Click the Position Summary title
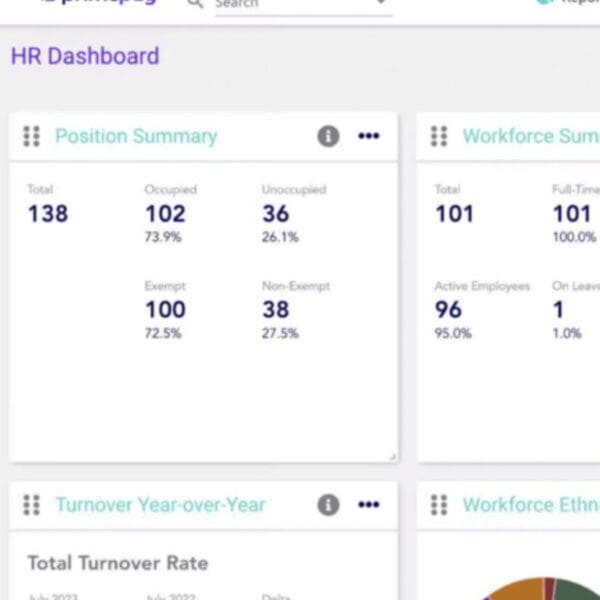Viewport: 600px width, 600px height. click(136, 136)
